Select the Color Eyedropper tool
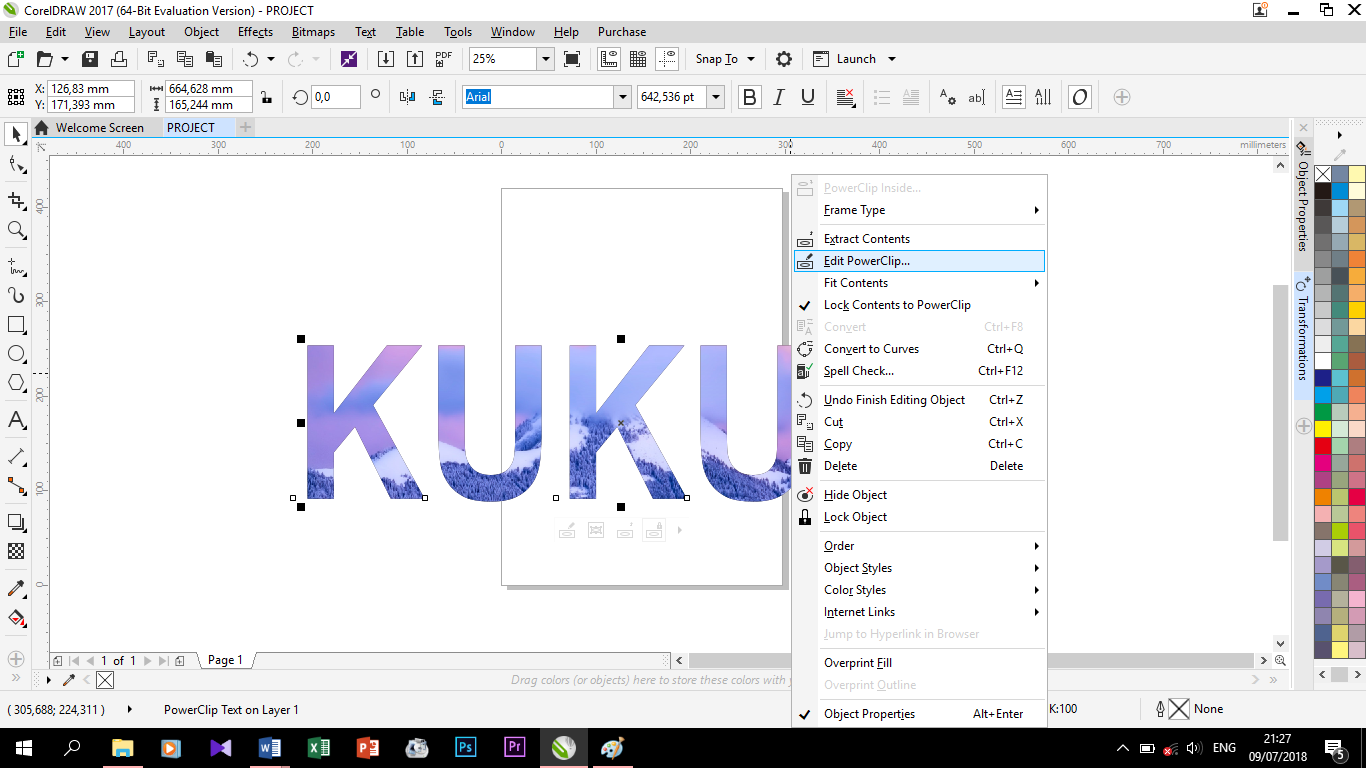1366x768 pixels. tap(15, 588)
